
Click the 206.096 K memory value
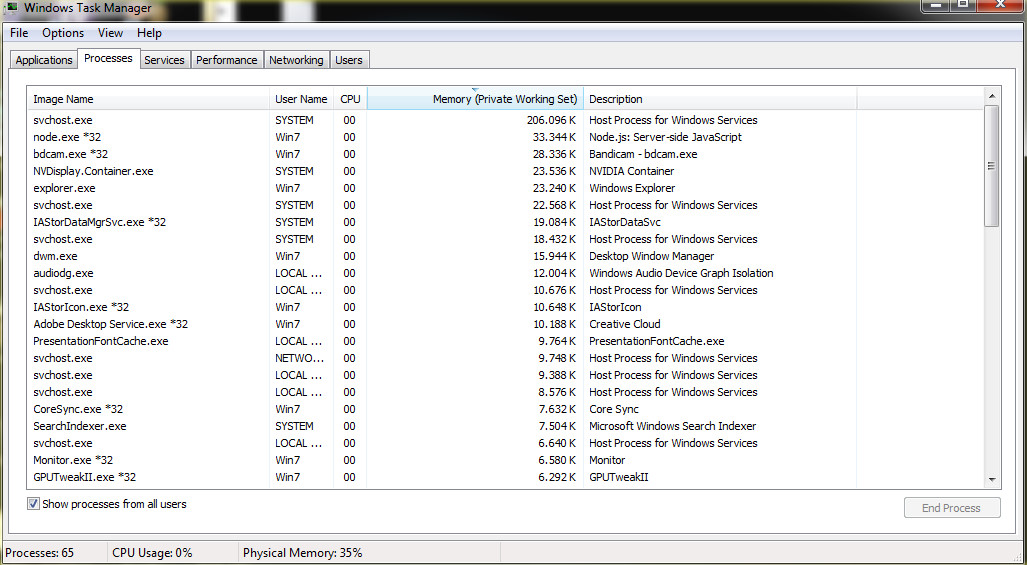coord(551,120)
